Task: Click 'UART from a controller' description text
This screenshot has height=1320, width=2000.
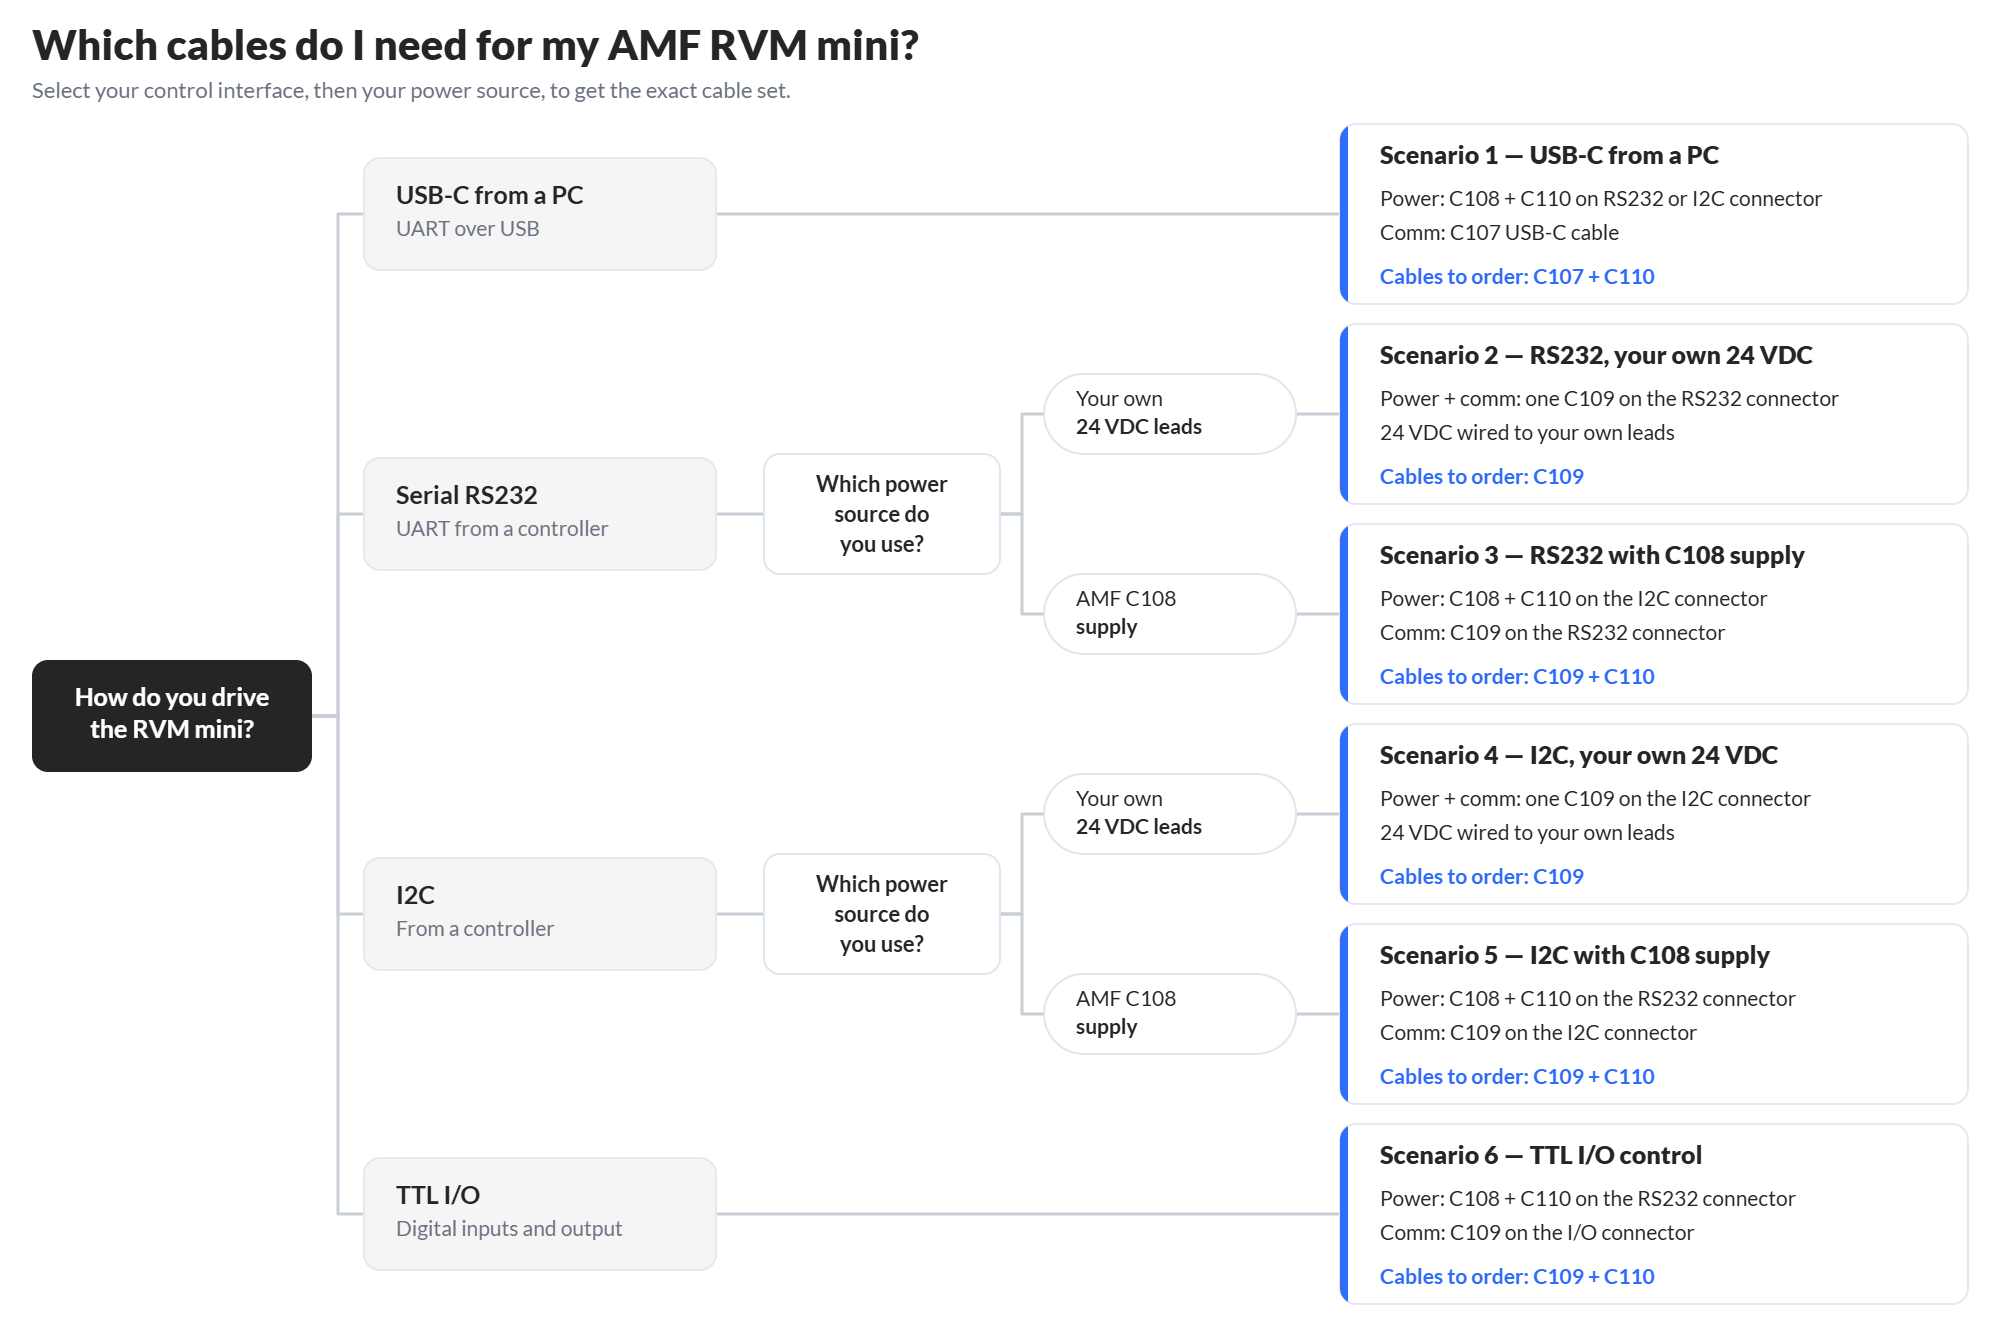Action: click(502, 528)
